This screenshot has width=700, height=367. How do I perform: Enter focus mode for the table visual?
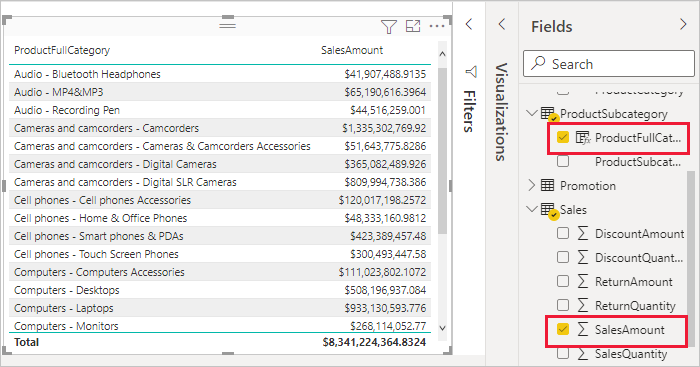413,26
